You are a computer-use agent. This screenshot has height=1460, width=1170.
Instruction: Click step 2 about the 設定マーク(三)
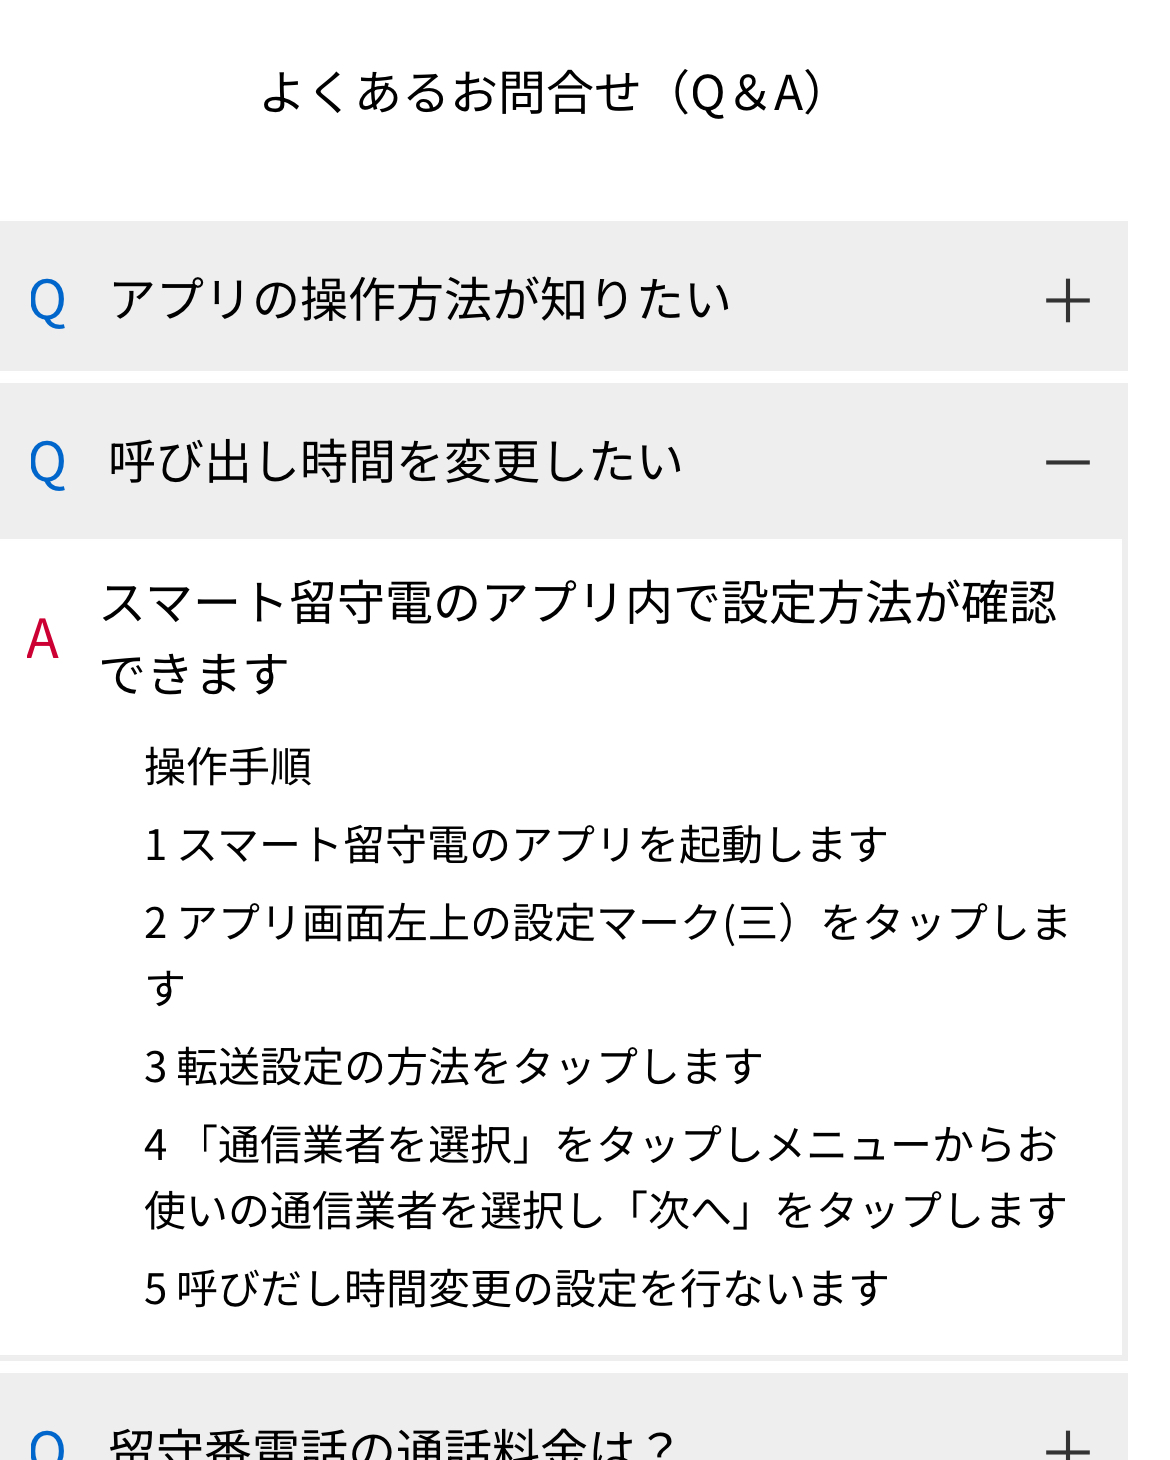click(606, 923)
